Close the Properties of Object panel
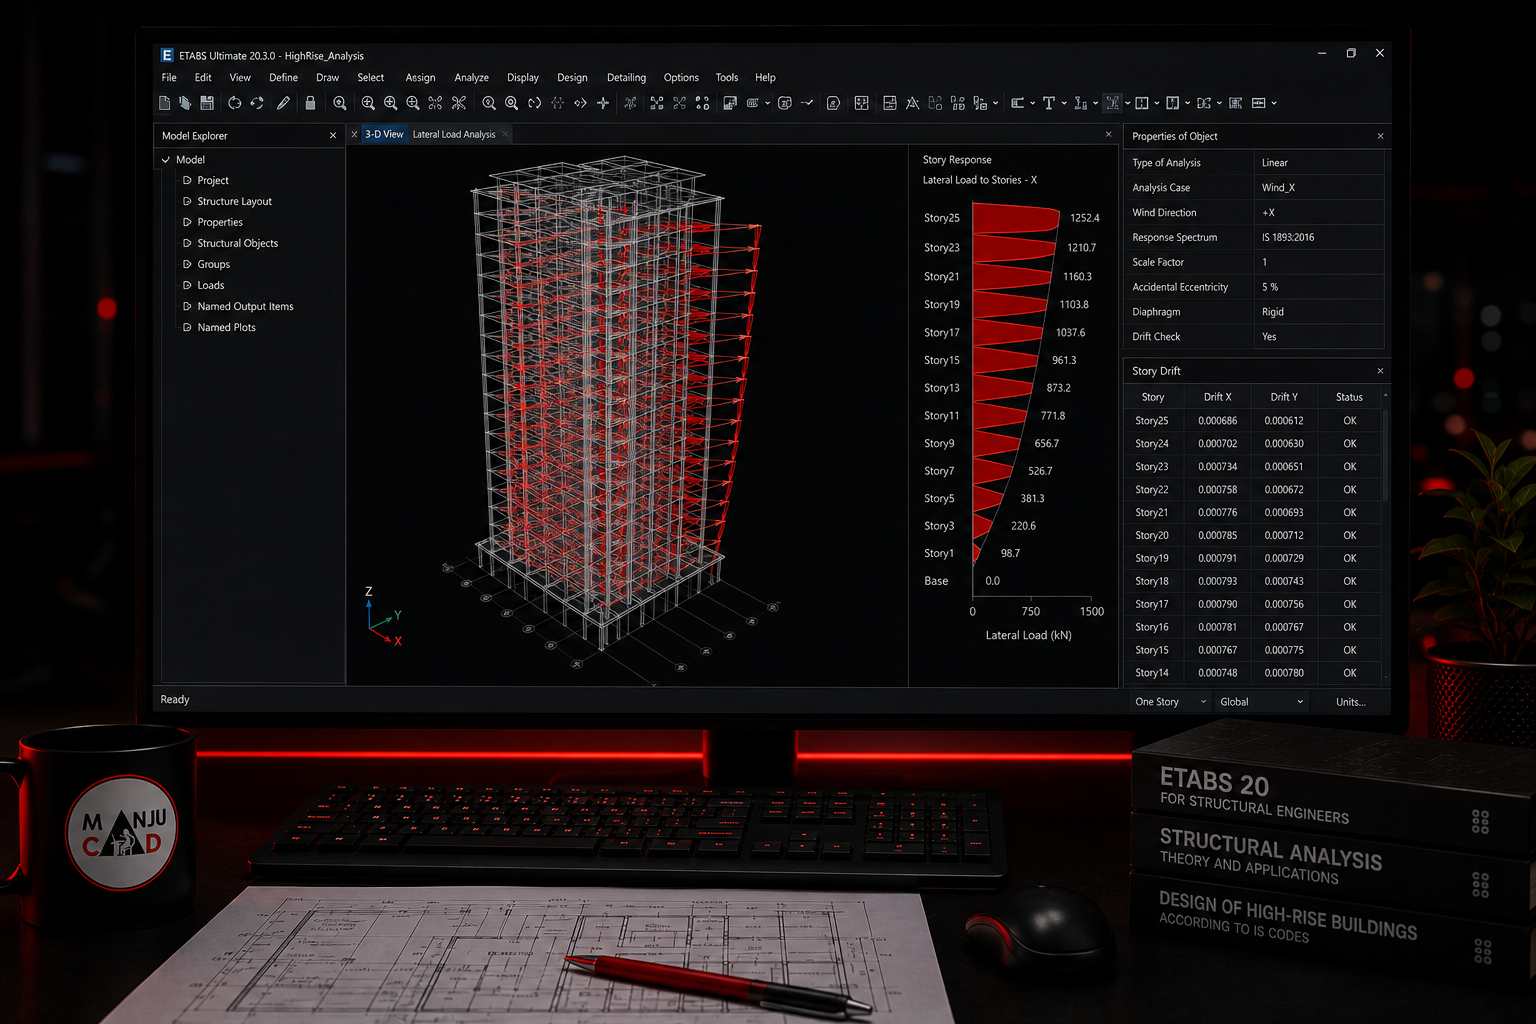 pyautogui.click(x=1380, y=136)
